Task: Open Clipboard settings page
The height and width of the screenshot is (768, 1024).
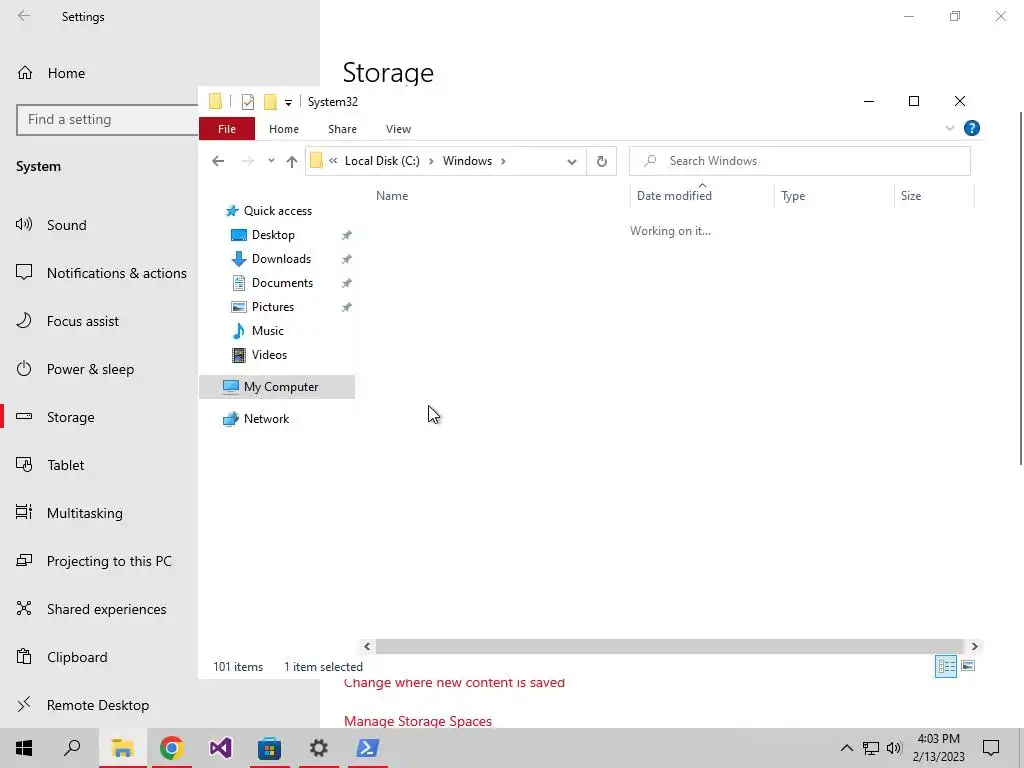Action: tap(76, 658)
